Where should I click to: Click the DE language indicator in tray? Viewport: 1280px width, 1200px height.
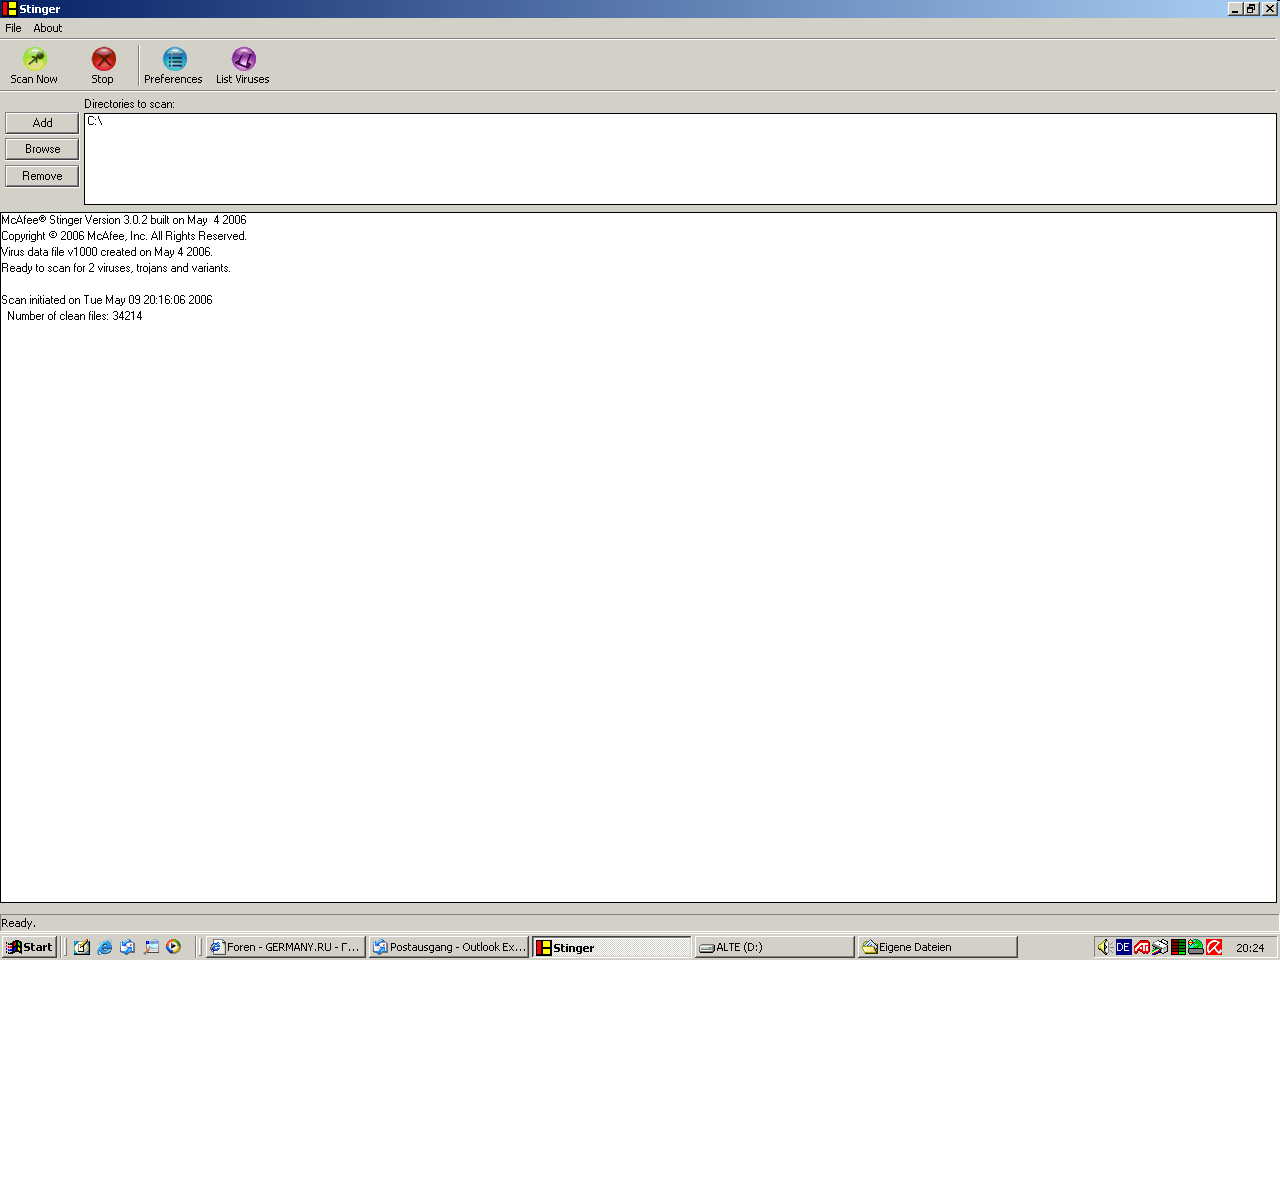click(1123, 947)
